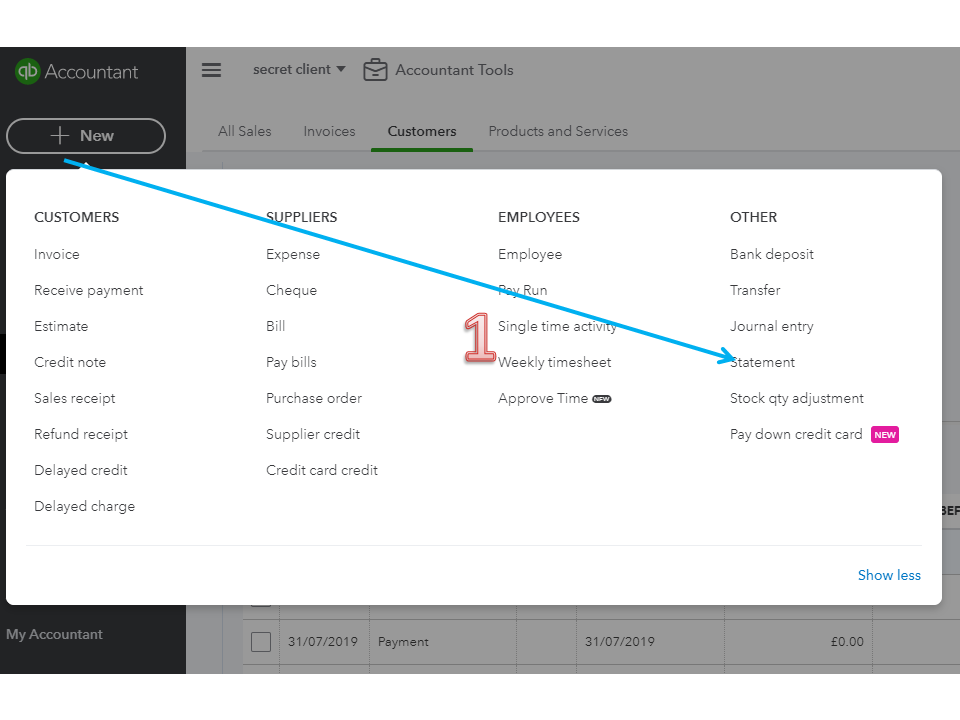960x720 pixels.
Task: Switch to the All Sales tab
Action: [x=245, y=131]
